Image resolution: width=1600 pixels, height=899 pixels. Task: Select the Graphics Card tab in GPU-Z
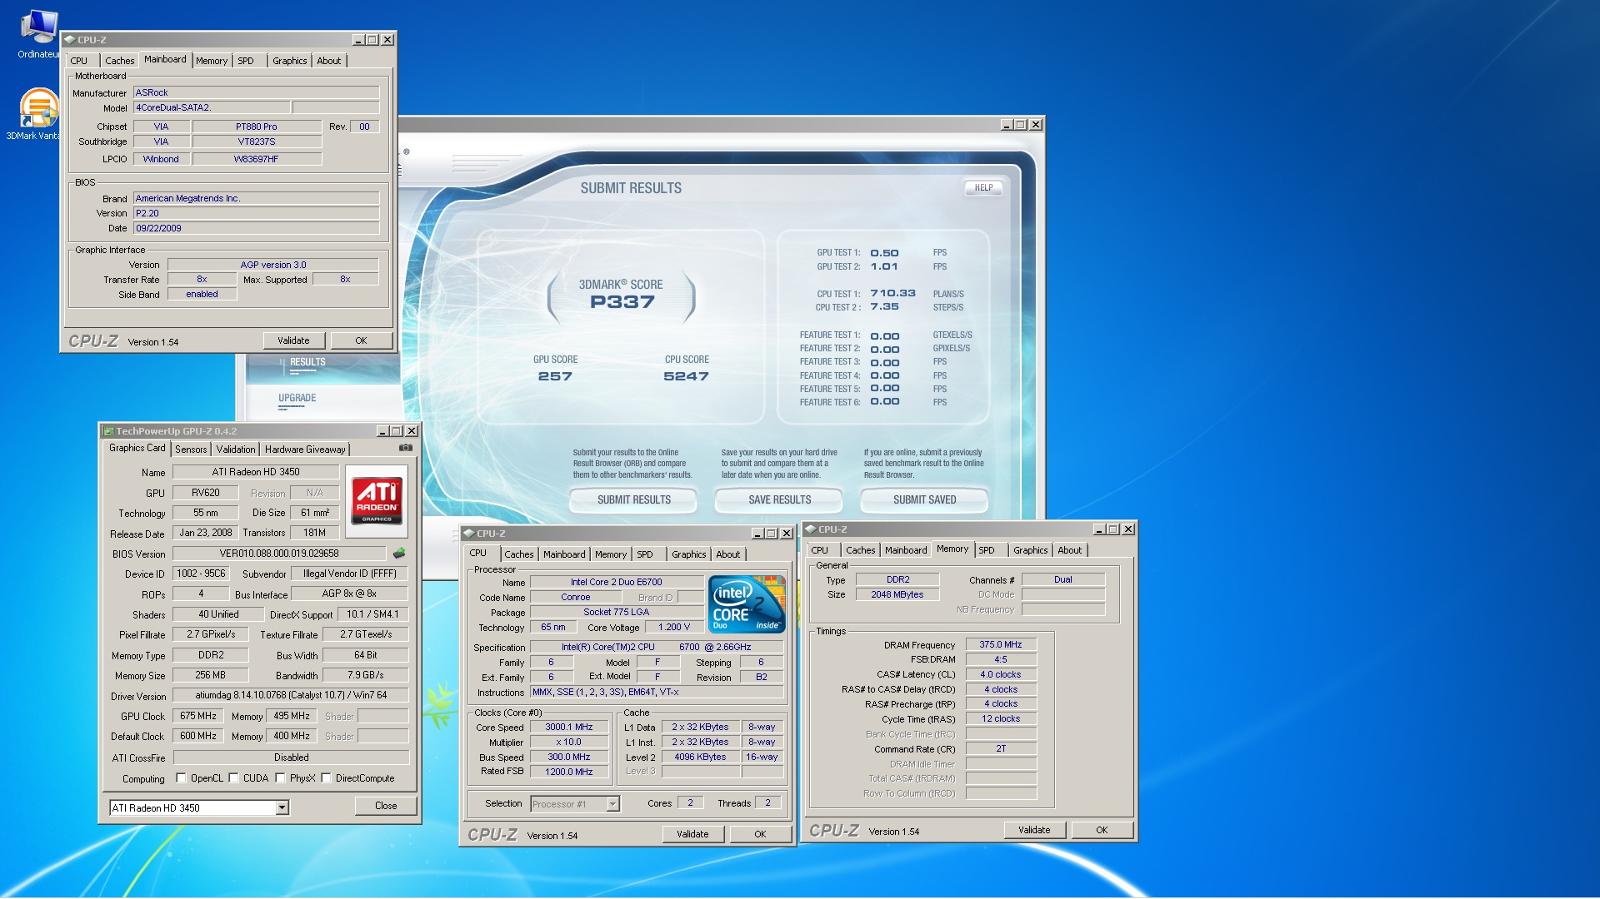pyautogui.click(x=137, y=448)
